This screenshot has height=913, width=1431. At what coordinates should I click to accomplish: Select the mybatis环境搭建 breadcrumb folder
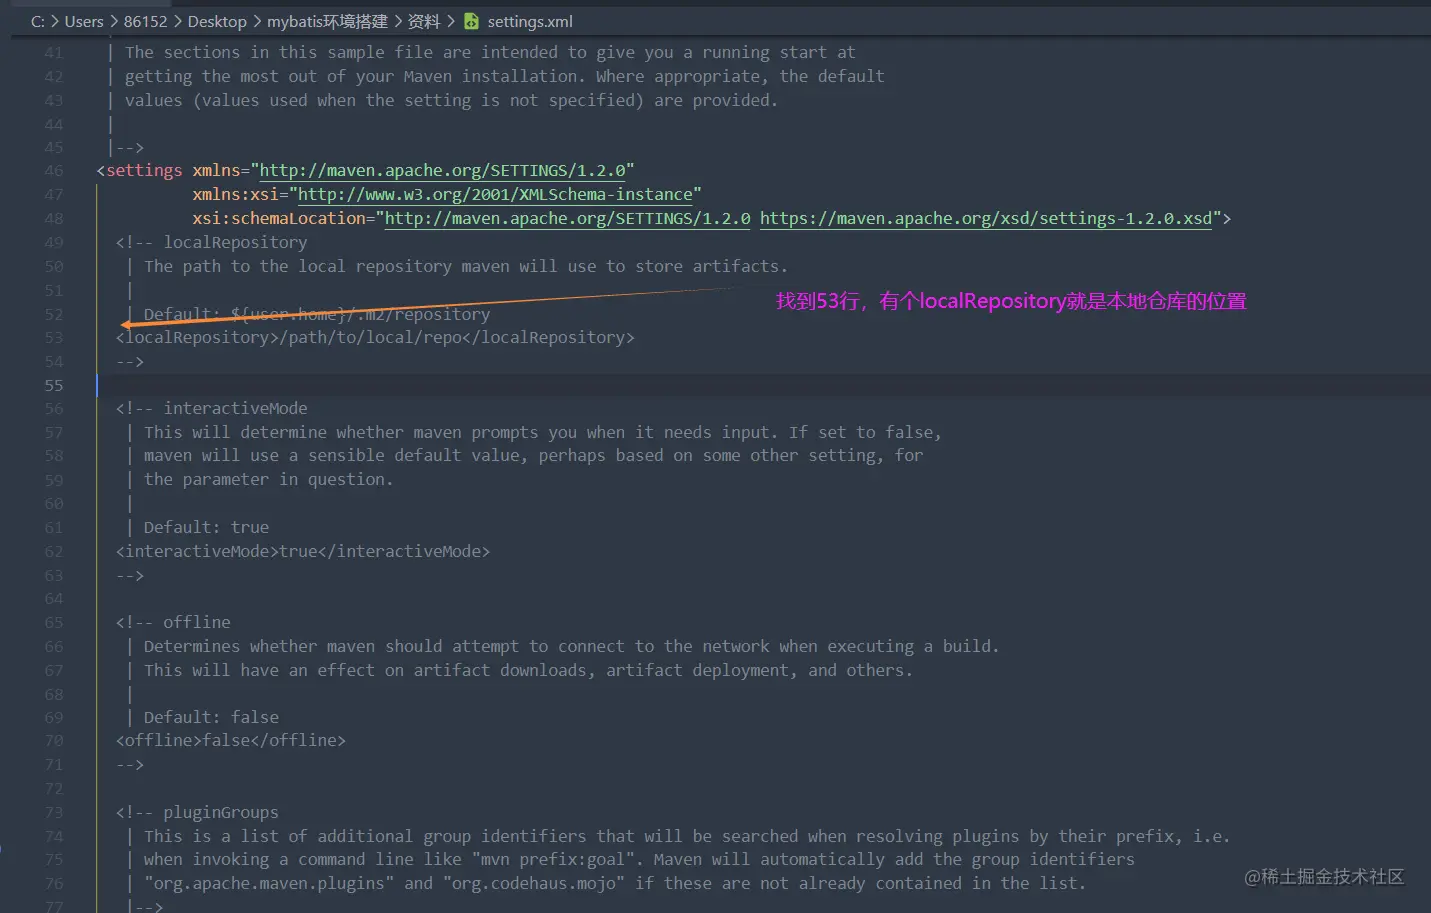click(327, 21)
